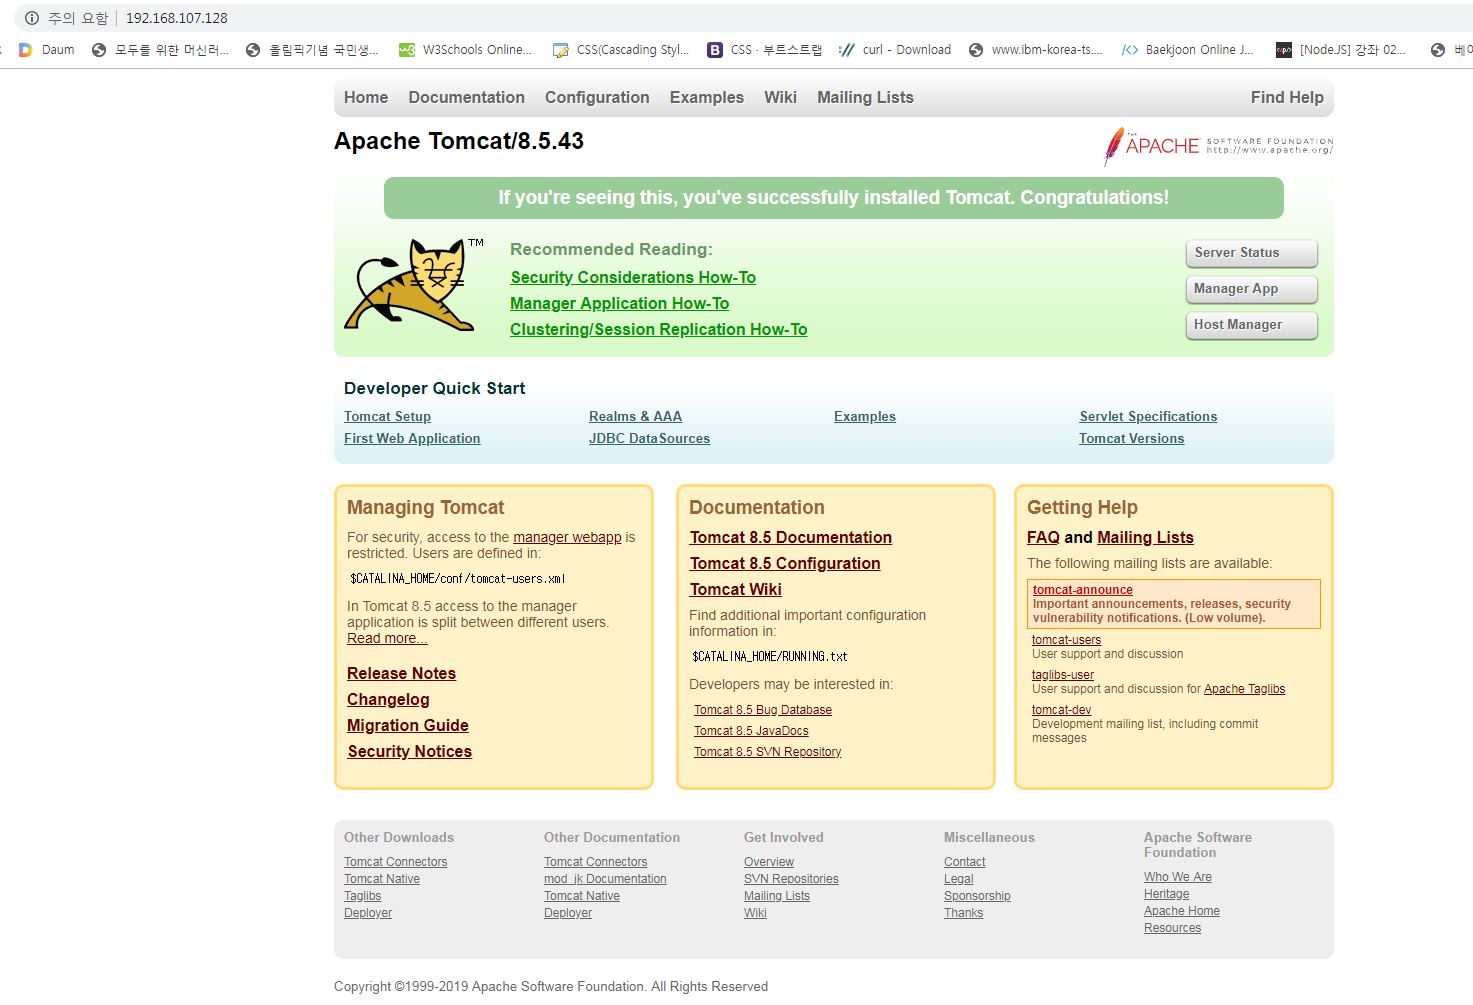The height and width of the screenshot is (1005, 1473).
Task: Open Security Considerations How-To link
Action: (633, 278)
